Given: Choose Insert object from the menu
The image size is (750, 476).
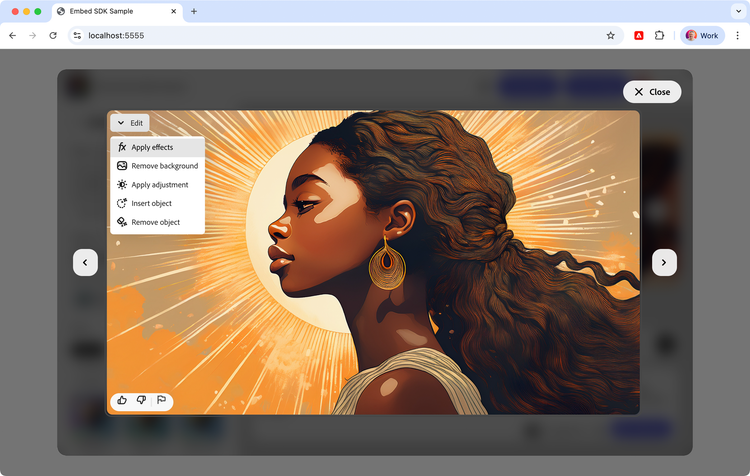Looking at the screenshot, I should click(x=151, y=204).
